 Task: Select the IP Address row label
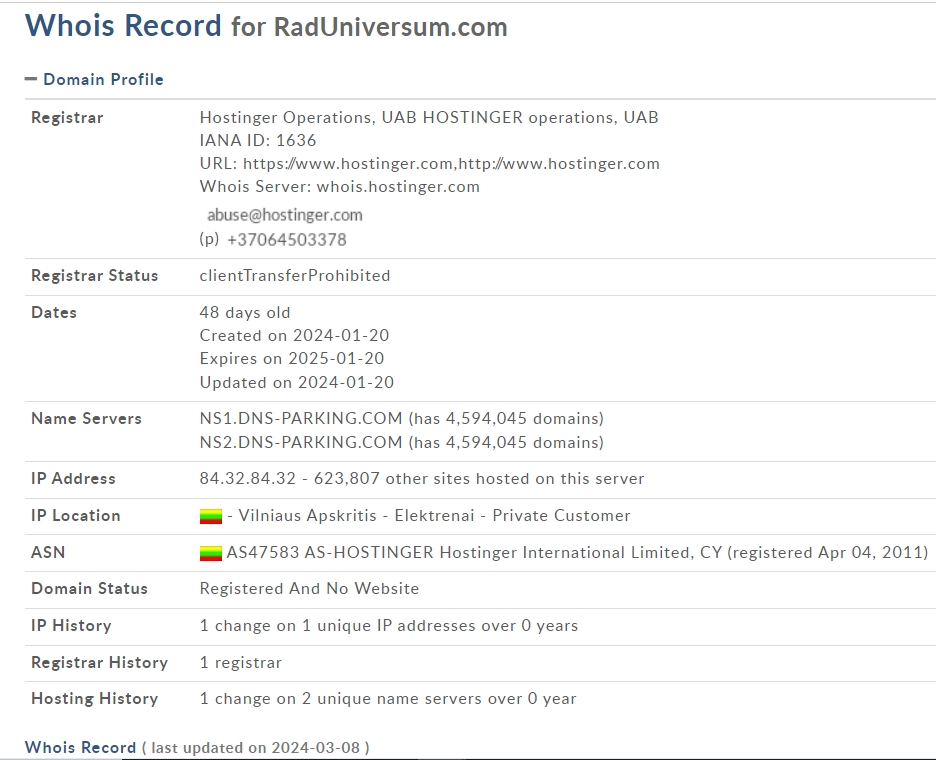[73, 479]
